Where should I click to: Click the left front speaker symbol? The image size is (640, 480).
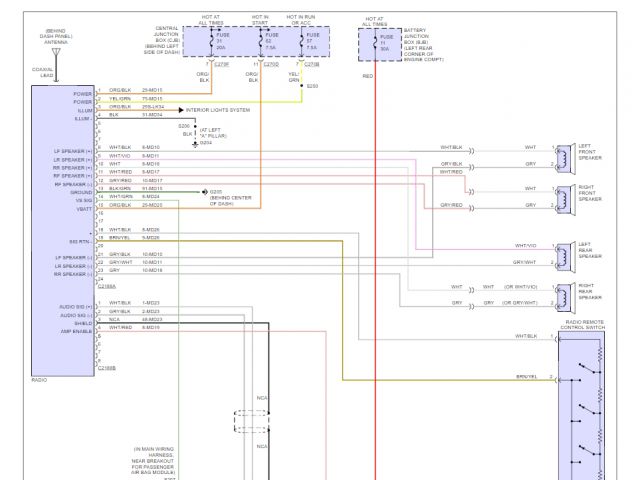click(567, 156)
